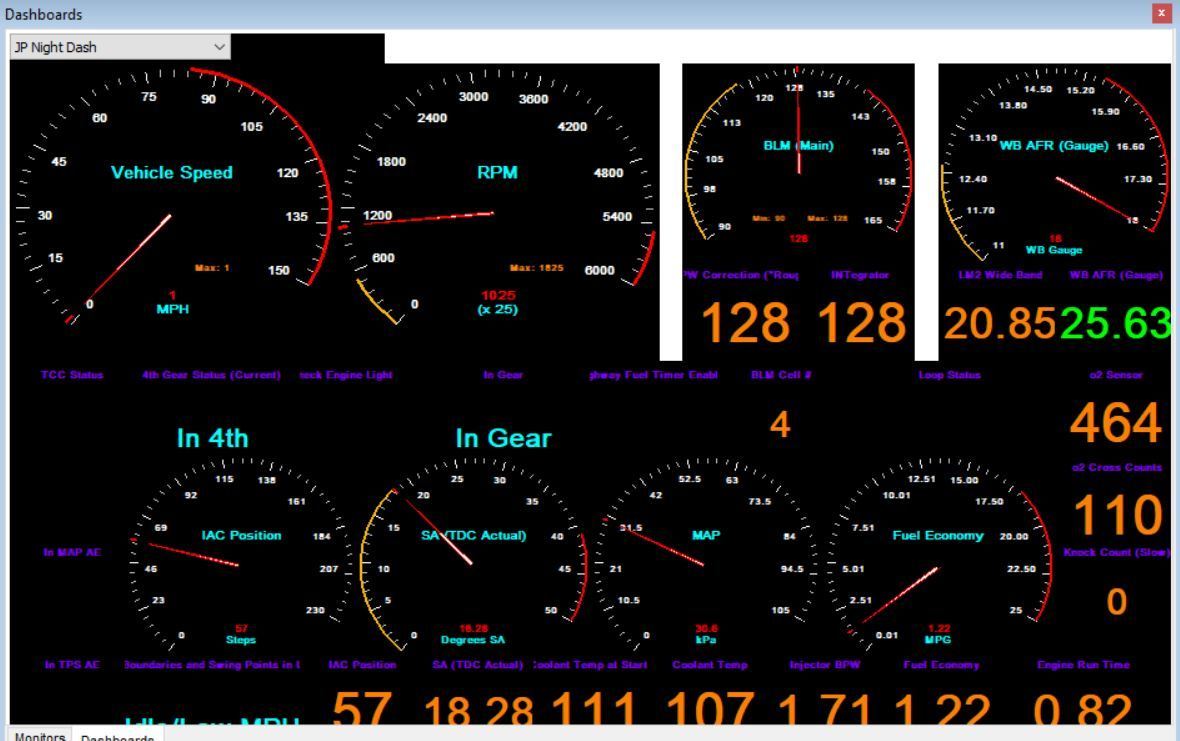Image resolution: width=1180 pixels, height=741 pixels.
Task: Select the o2 Sensor 464 value
Action: click(1116, 424)
